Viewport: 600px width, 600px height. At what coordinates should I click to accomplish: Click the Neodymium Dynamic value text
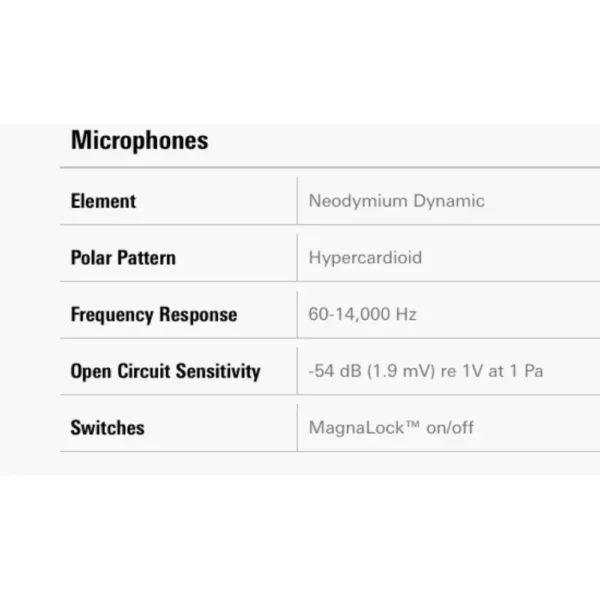397,201
